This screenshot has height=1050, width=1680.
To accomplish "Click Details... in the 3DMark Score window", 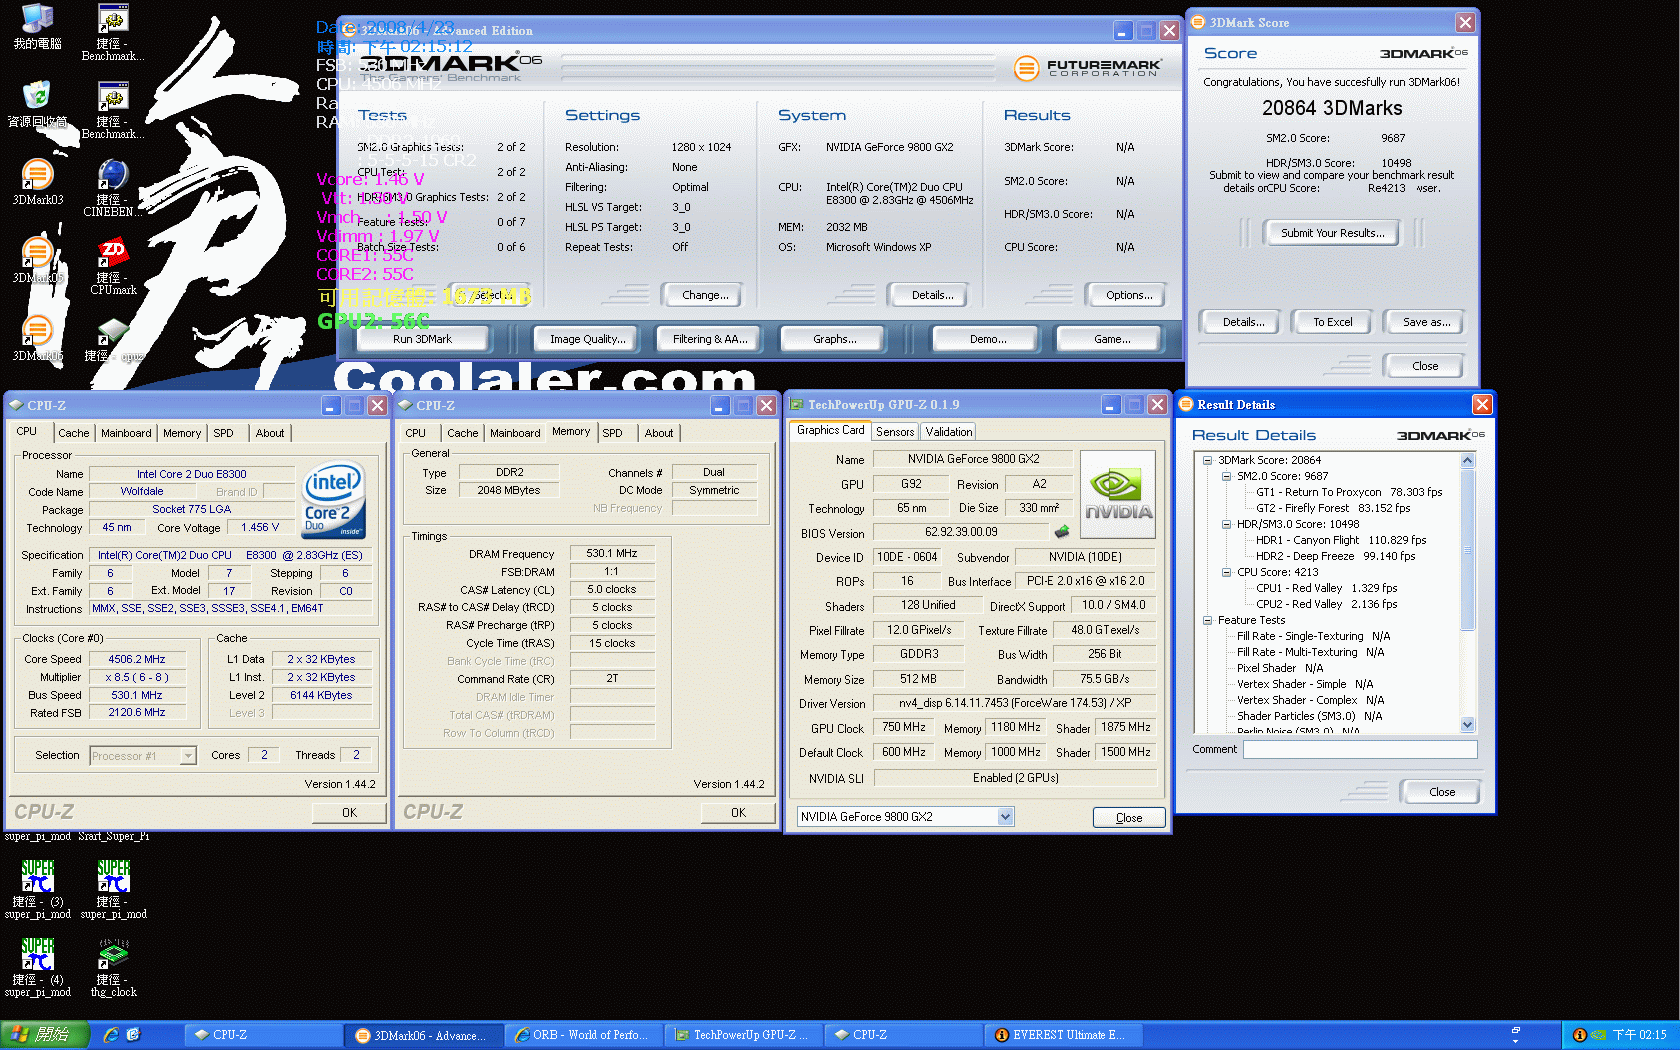I will [1243, 322].
